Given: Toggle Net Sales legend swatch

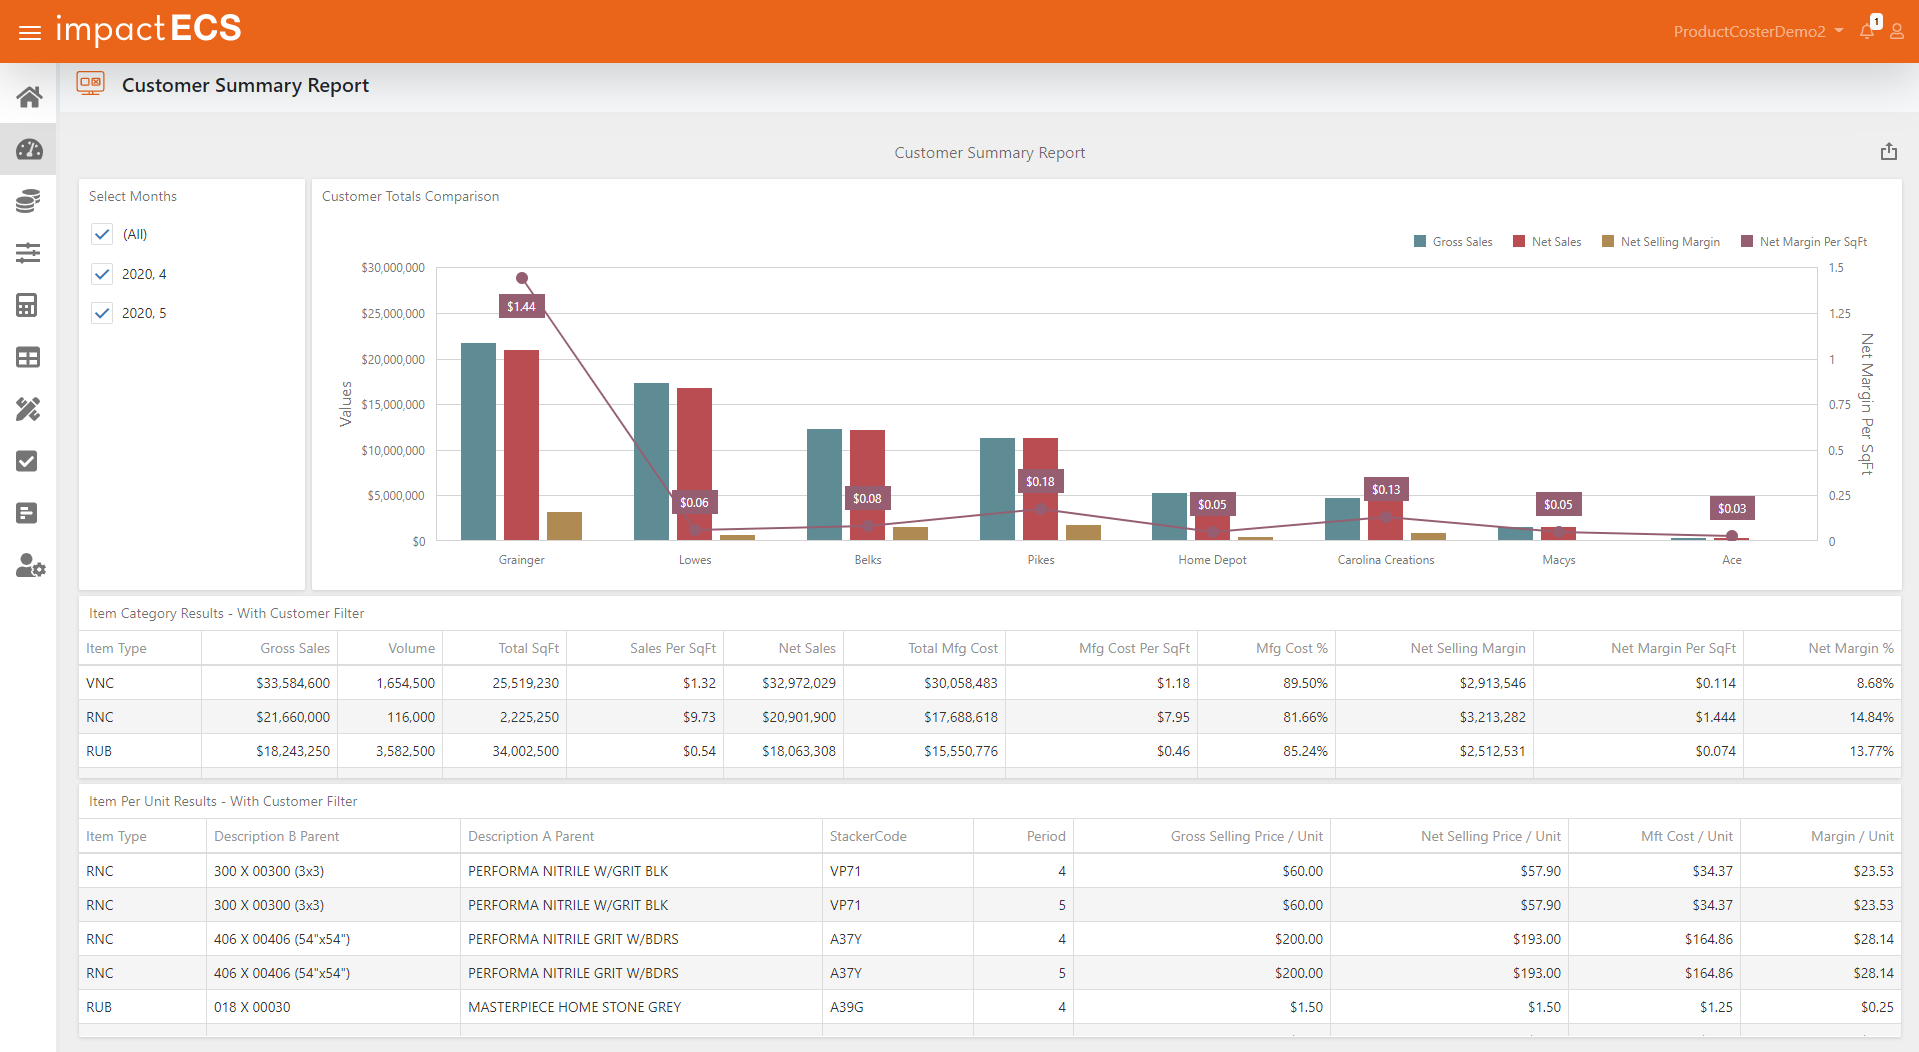Looking at the screenshot, I should [1519, 242].
